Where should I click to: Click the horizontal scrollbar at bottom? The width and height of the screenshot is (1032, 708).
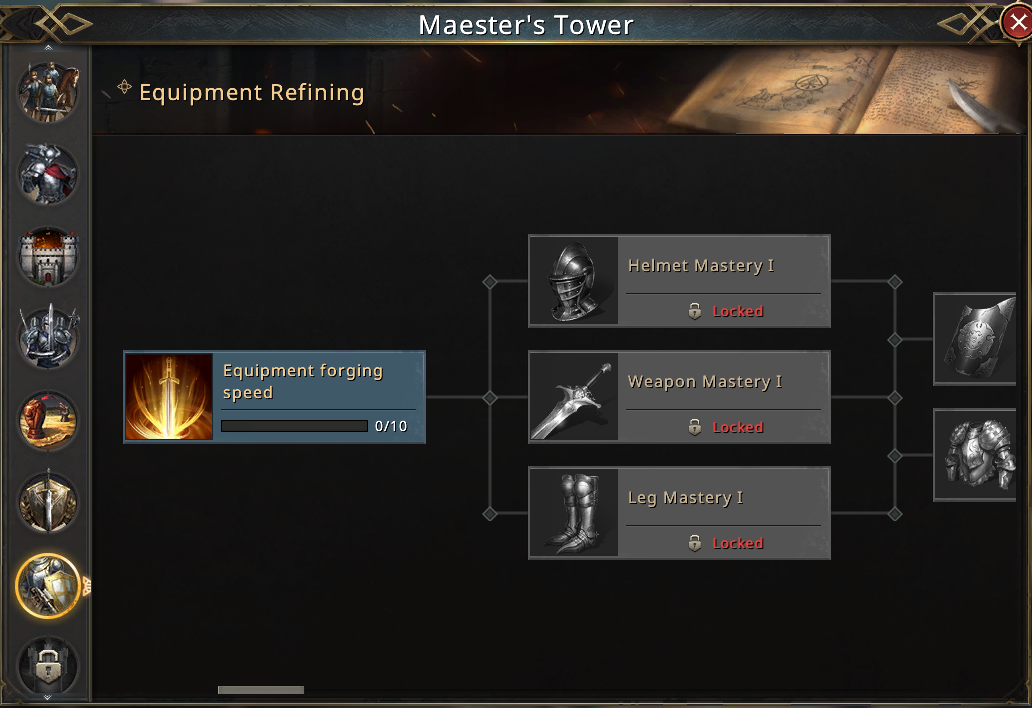[x=261, y=690]
